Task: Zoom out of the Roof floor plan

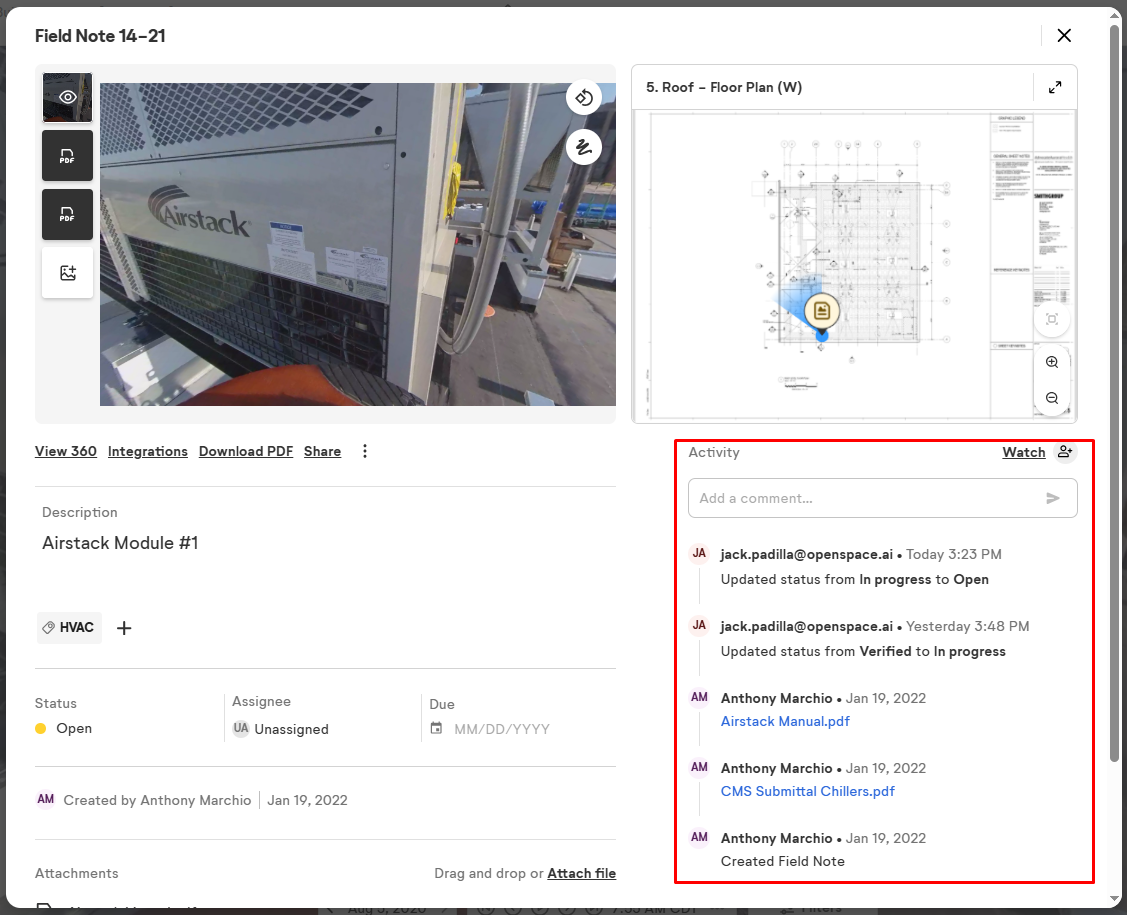Action: click(x=1052, y=398)
